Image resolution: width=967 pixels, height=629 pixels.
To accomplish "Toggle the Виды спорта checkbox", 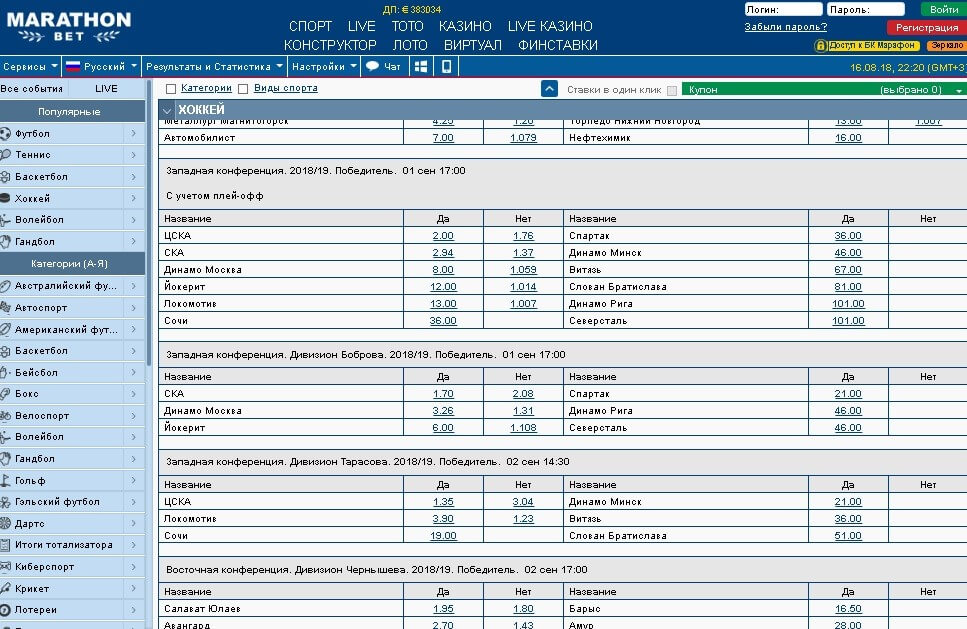I will 243,89.
